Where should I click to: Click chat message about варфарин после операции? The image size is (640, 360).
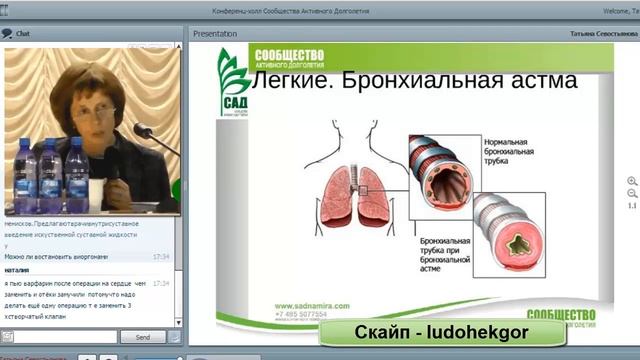pyautogui.click(x=76, y=300)
